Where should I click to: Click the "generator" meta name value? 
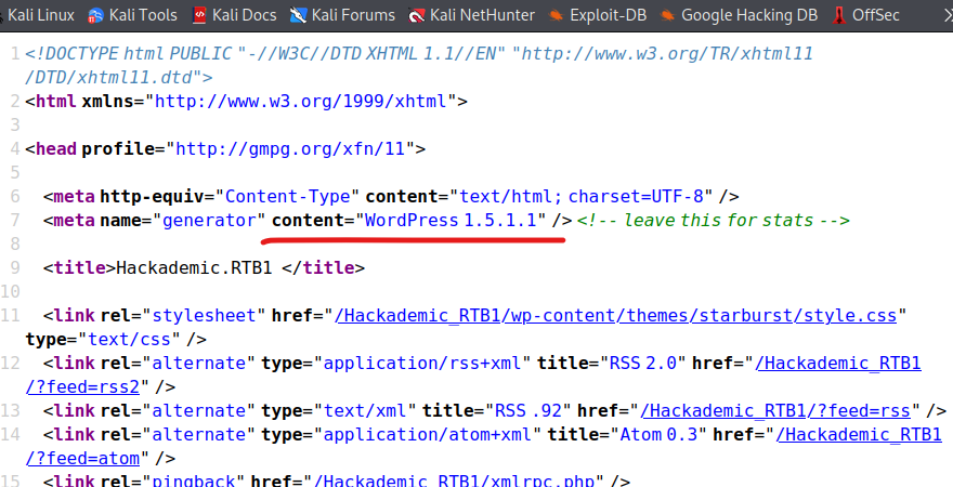(x=209, y=220)
